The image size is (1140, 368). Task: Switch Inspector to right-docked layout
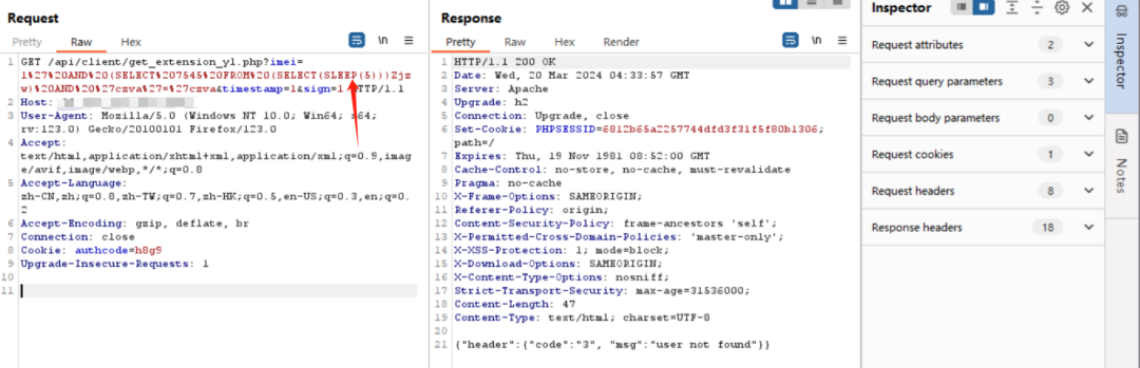pyautogui.click(x=983, y=7)
